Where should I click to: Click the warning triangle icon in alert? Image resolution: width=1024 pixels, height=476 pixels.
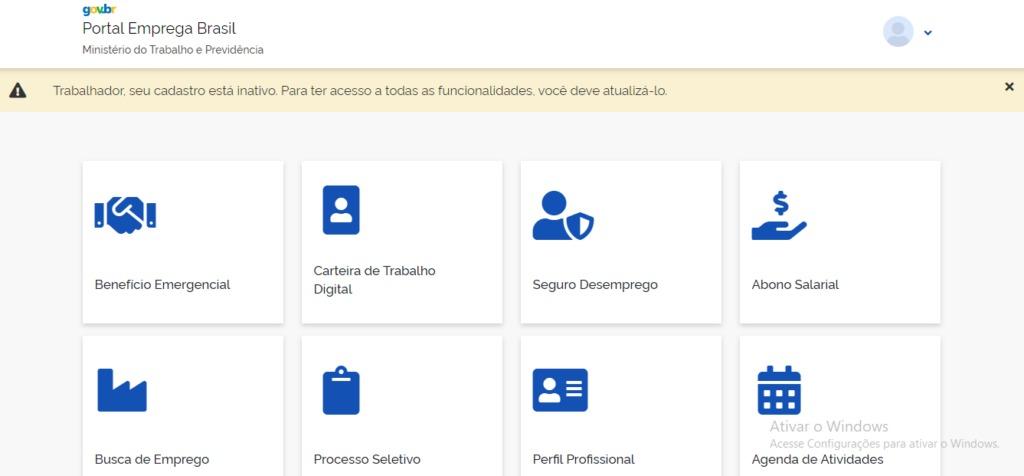point(18,91)
